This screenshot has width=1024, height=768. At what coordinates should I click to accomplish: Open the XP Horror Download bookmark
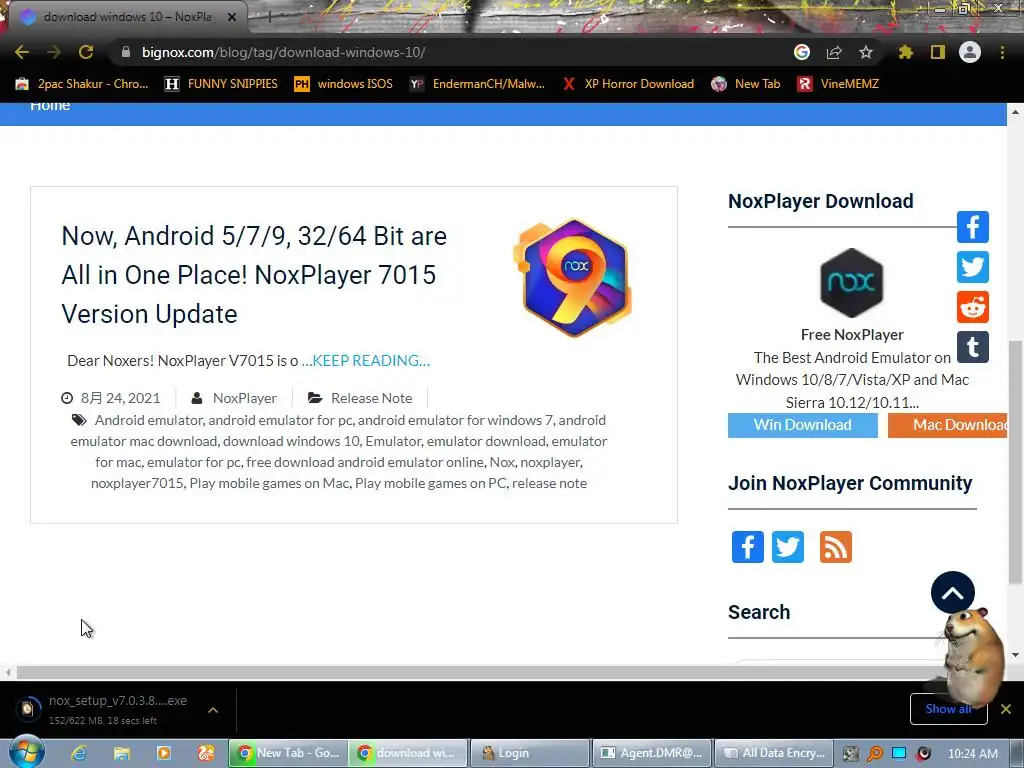[x=628, y=84]
